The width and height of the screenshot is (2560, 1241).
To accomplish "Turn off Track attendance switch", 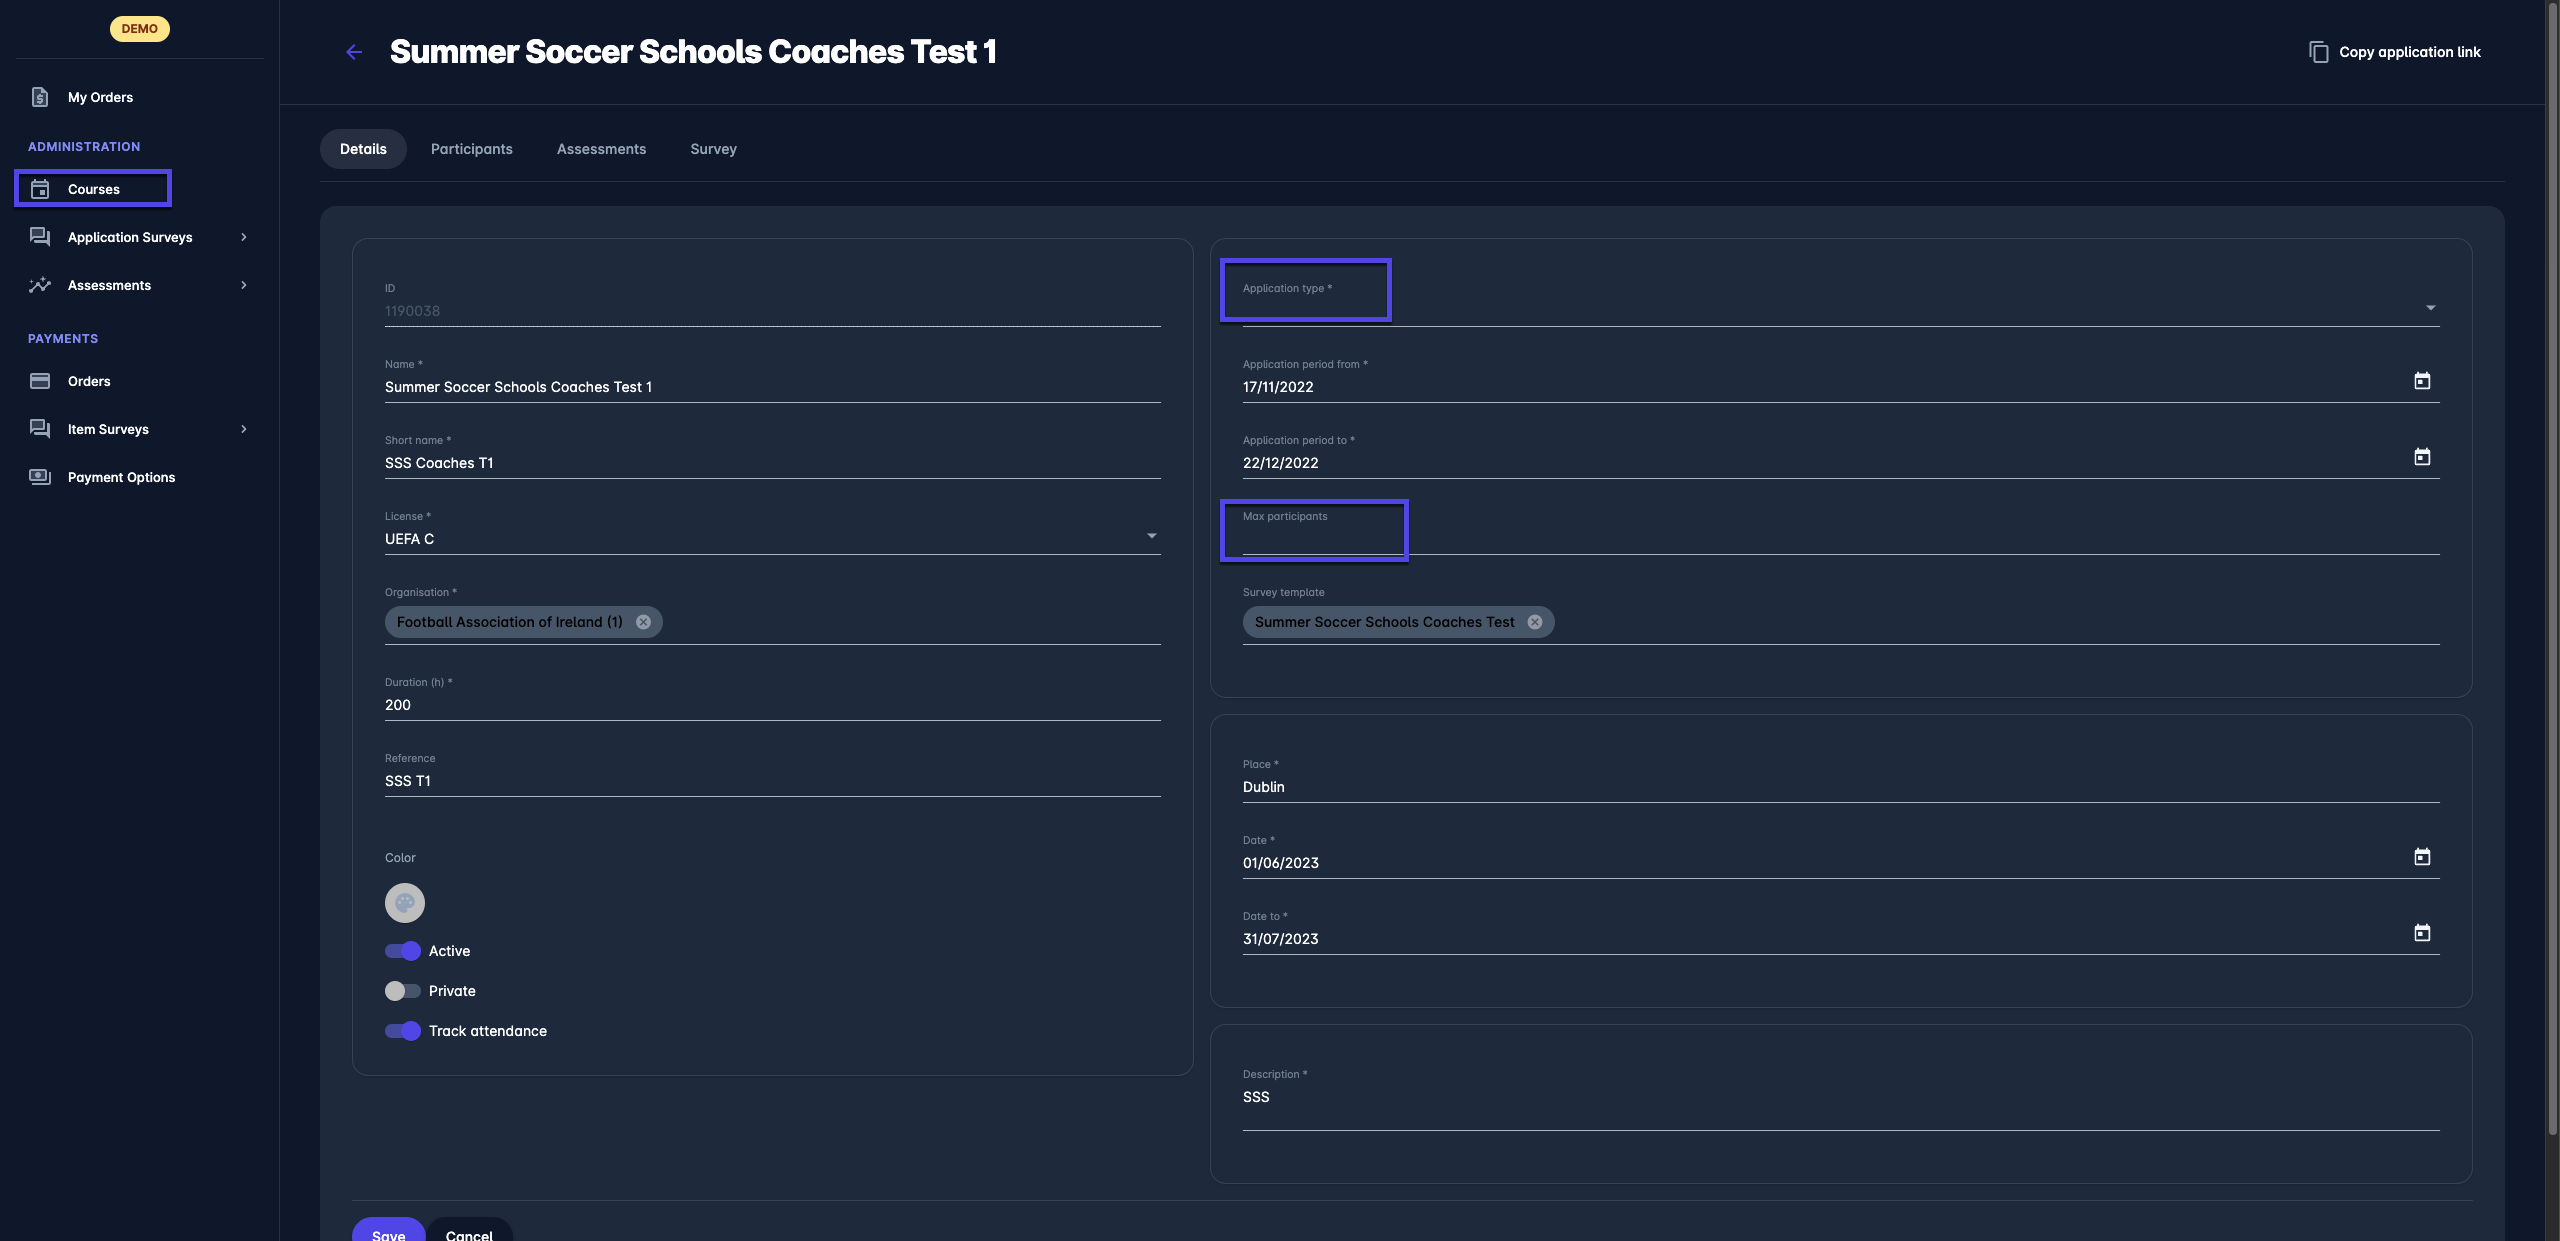I will (x=403, y=1031).
